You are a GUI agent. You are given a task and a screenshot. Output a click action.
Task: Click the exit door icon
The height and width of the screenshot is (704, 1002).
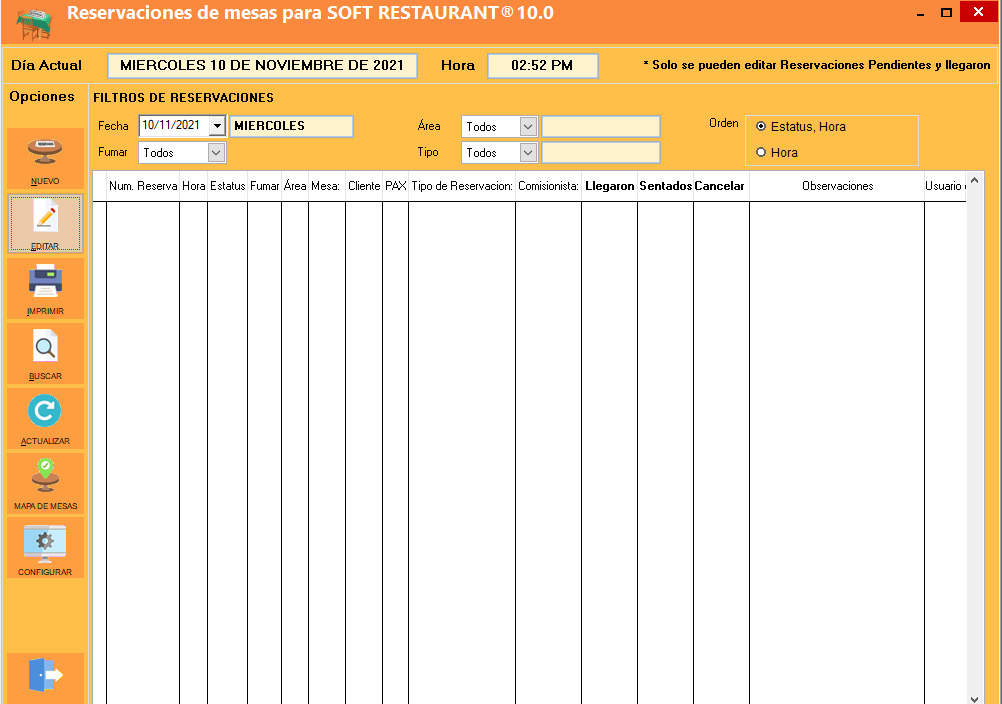coord(45,675)
